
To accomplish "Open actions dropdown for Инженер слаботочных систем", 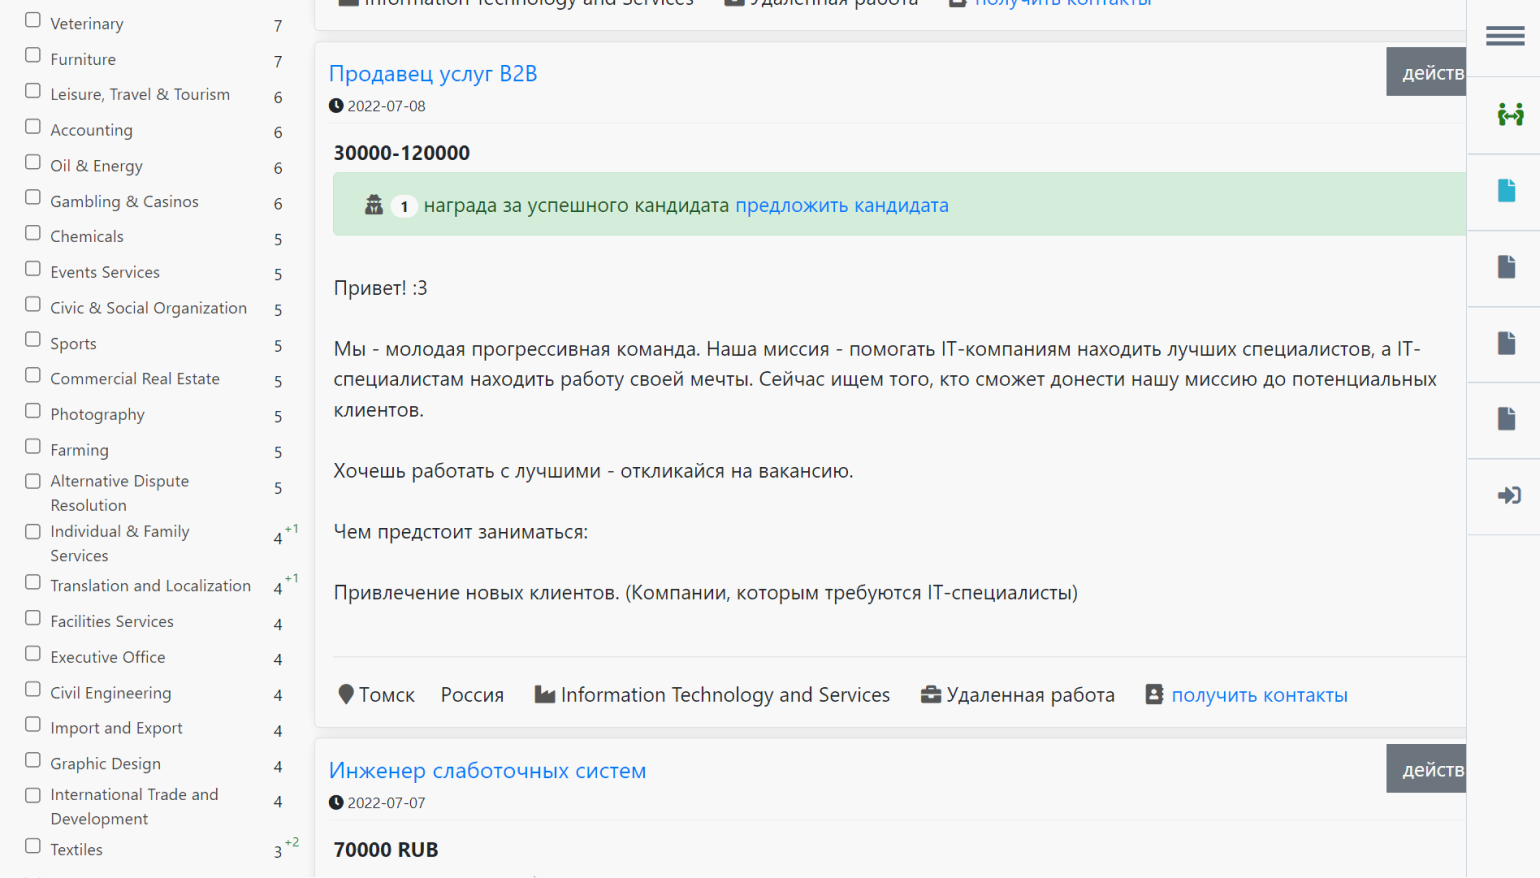I will click(x=1427, y=770).
